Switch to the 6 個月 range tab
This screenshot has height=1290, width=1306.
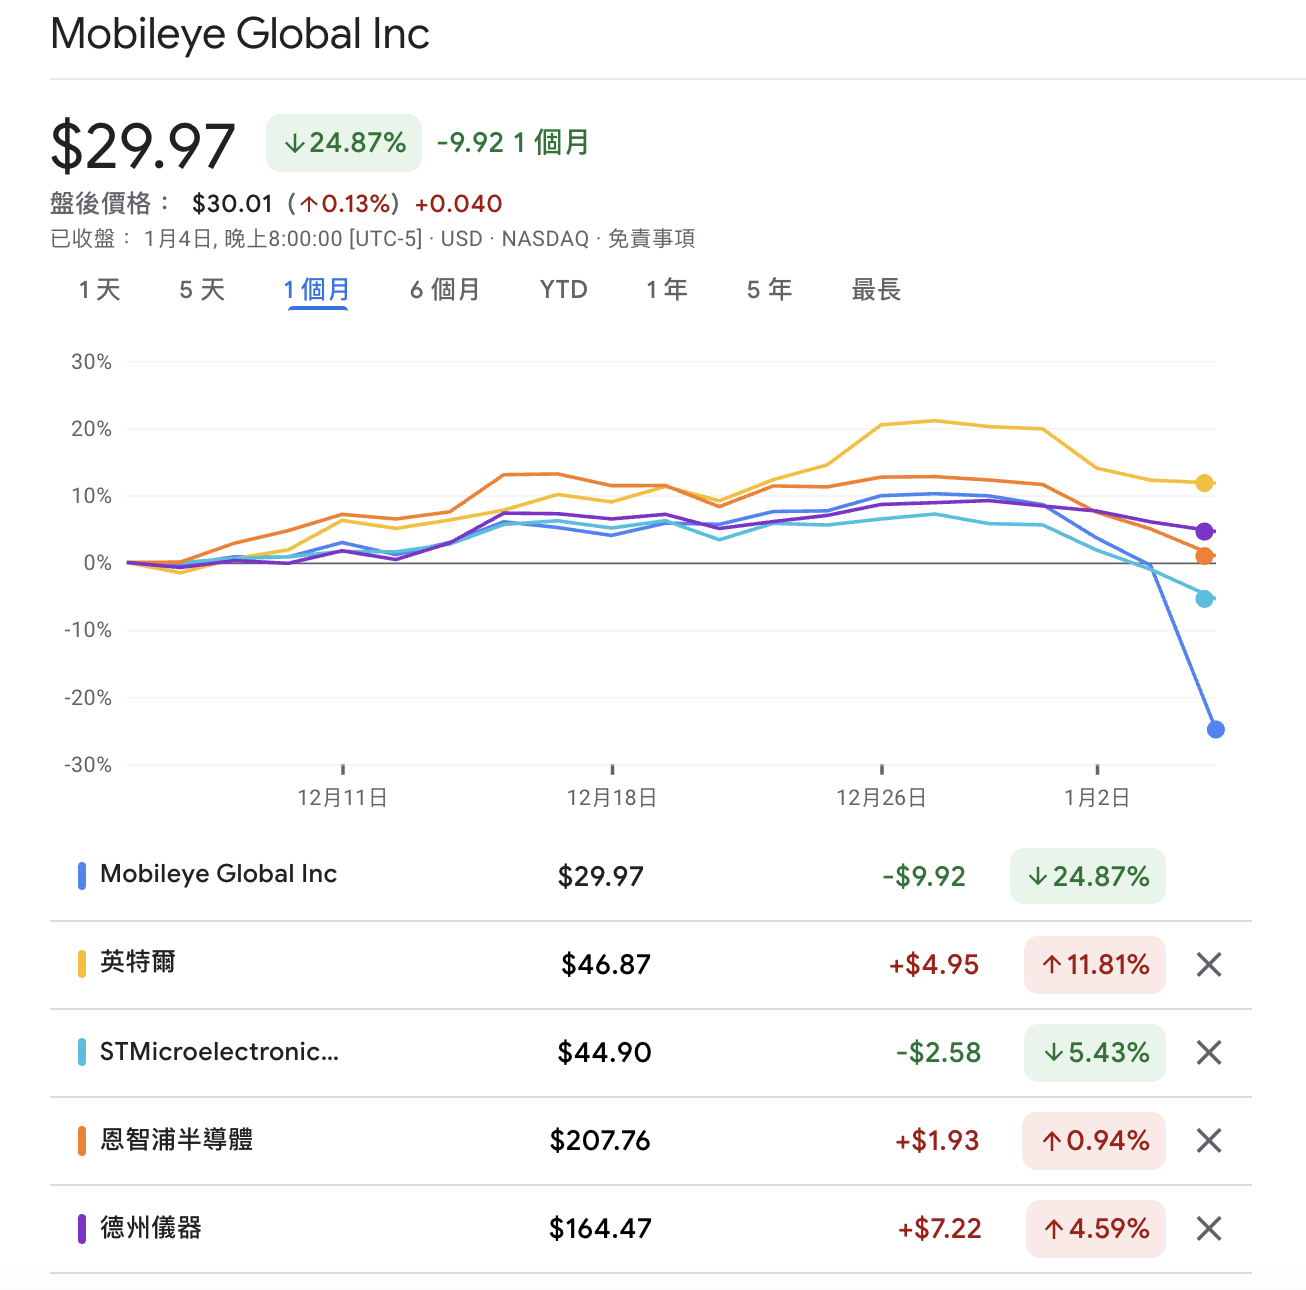(445, 290)
